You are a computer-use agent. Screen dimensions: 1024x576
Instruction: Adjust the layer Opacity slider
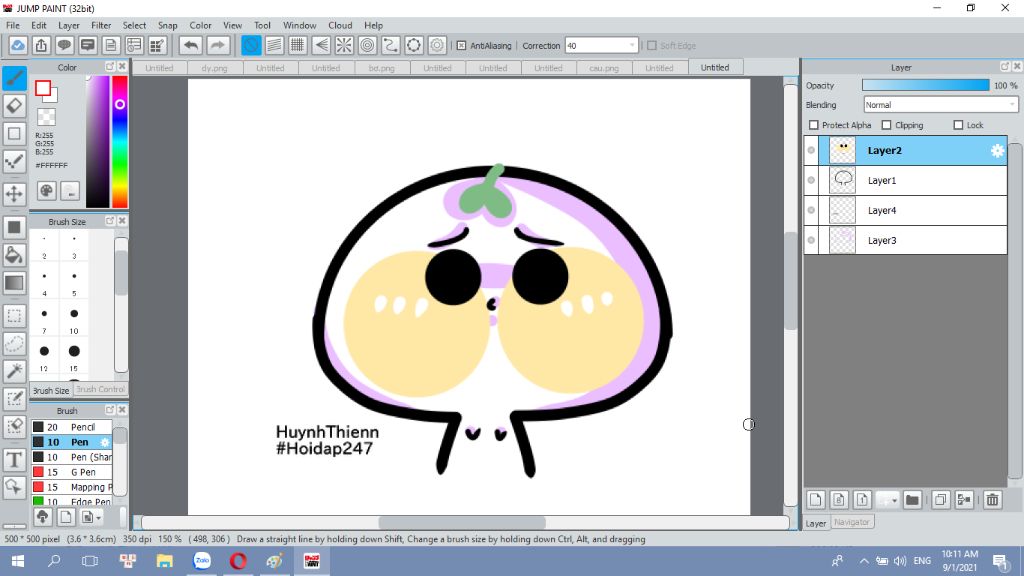(x=925, y=86)
